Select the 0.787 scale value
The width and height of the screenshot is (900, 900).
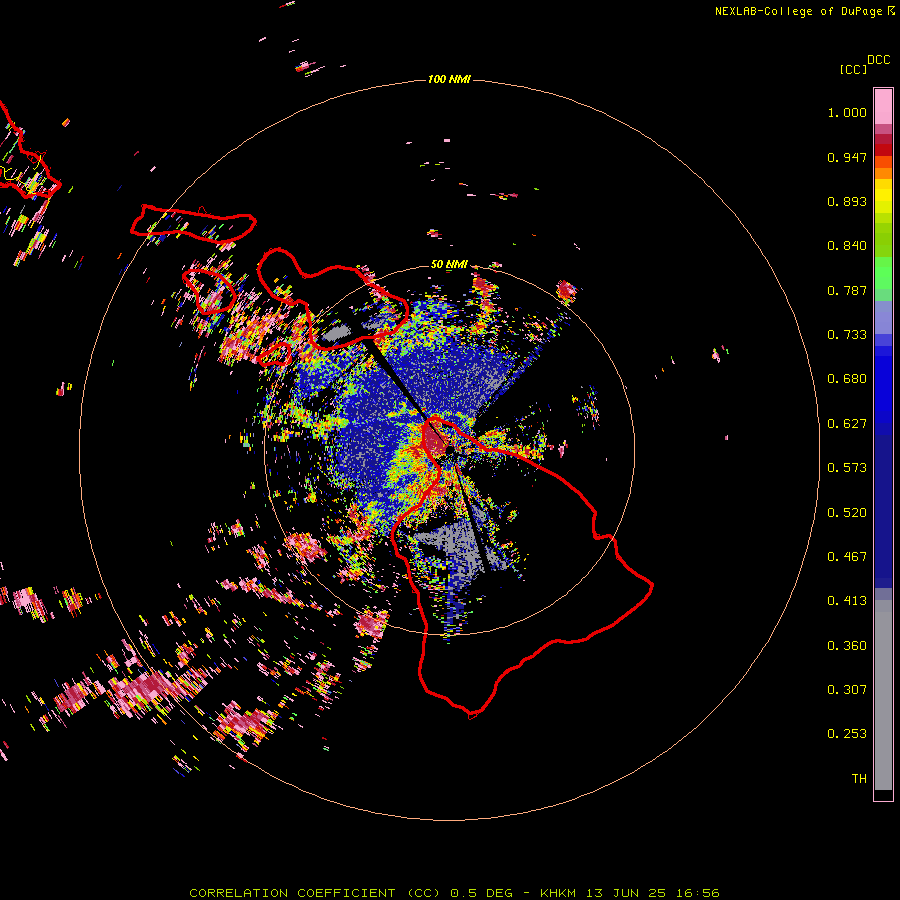coord(847,290)
